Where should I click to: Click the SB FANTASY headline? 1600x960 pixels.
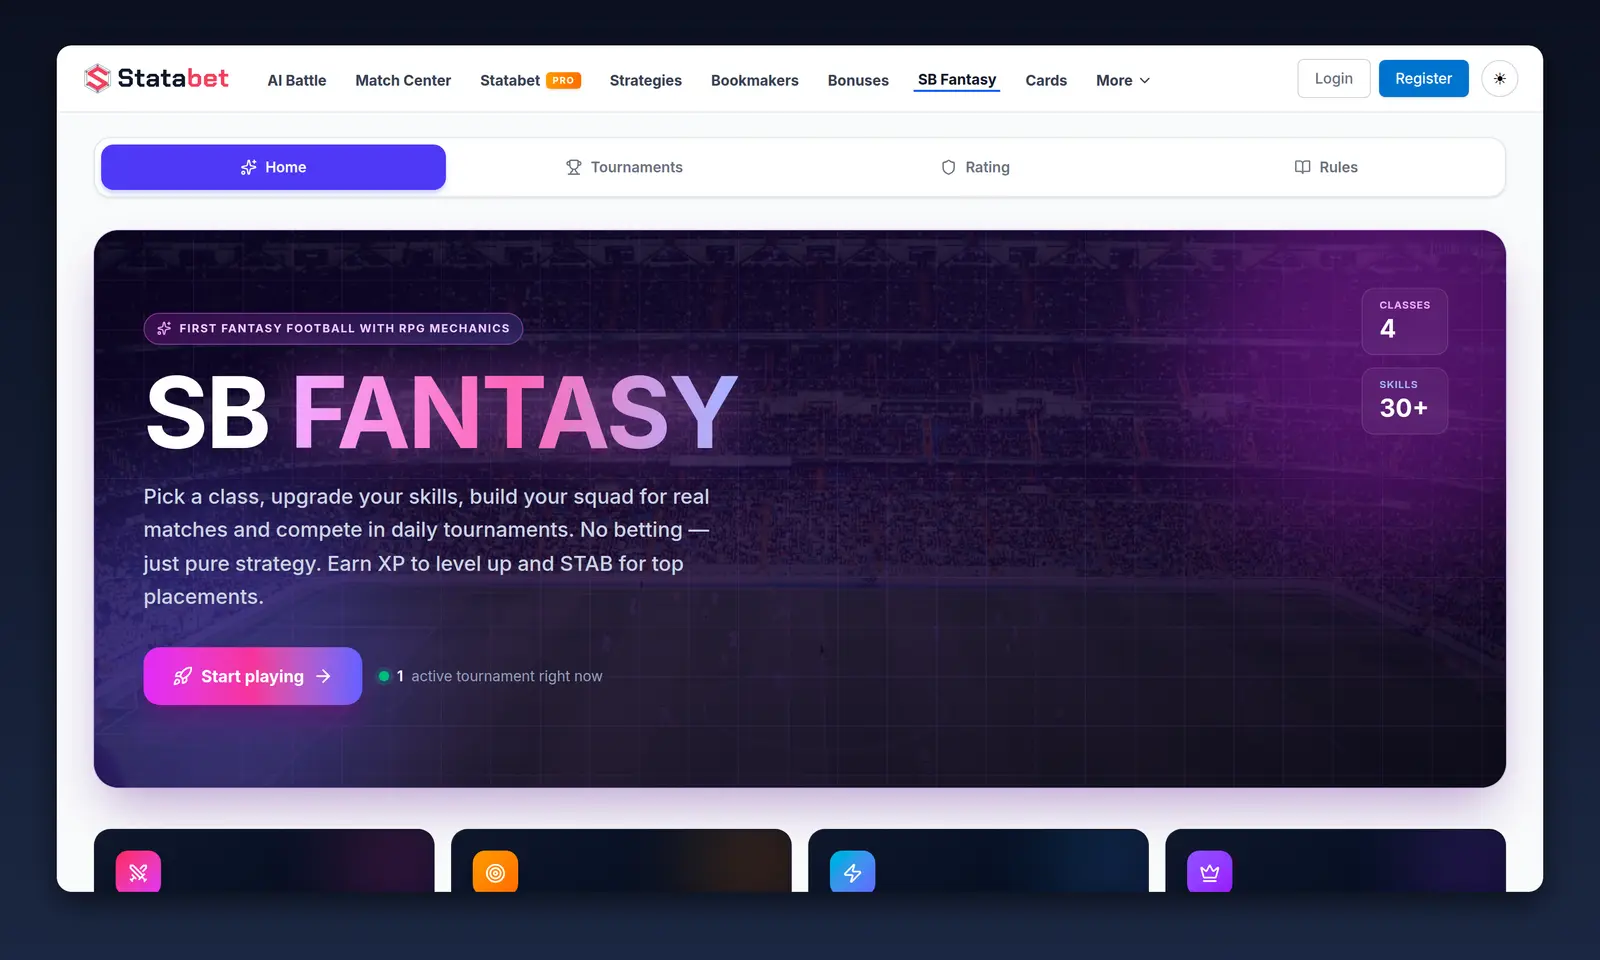[x=441, y=413]
